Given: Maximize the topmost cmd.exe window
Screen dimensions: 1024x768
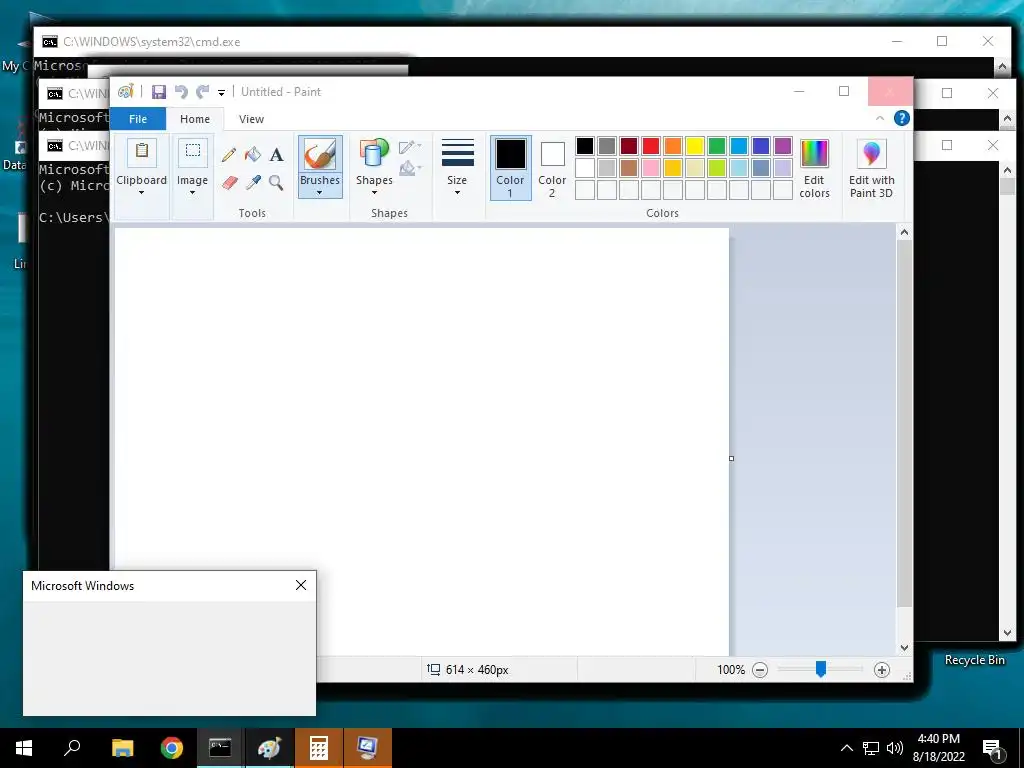Looking at the screenshot, I should click(x=942, y=41).
